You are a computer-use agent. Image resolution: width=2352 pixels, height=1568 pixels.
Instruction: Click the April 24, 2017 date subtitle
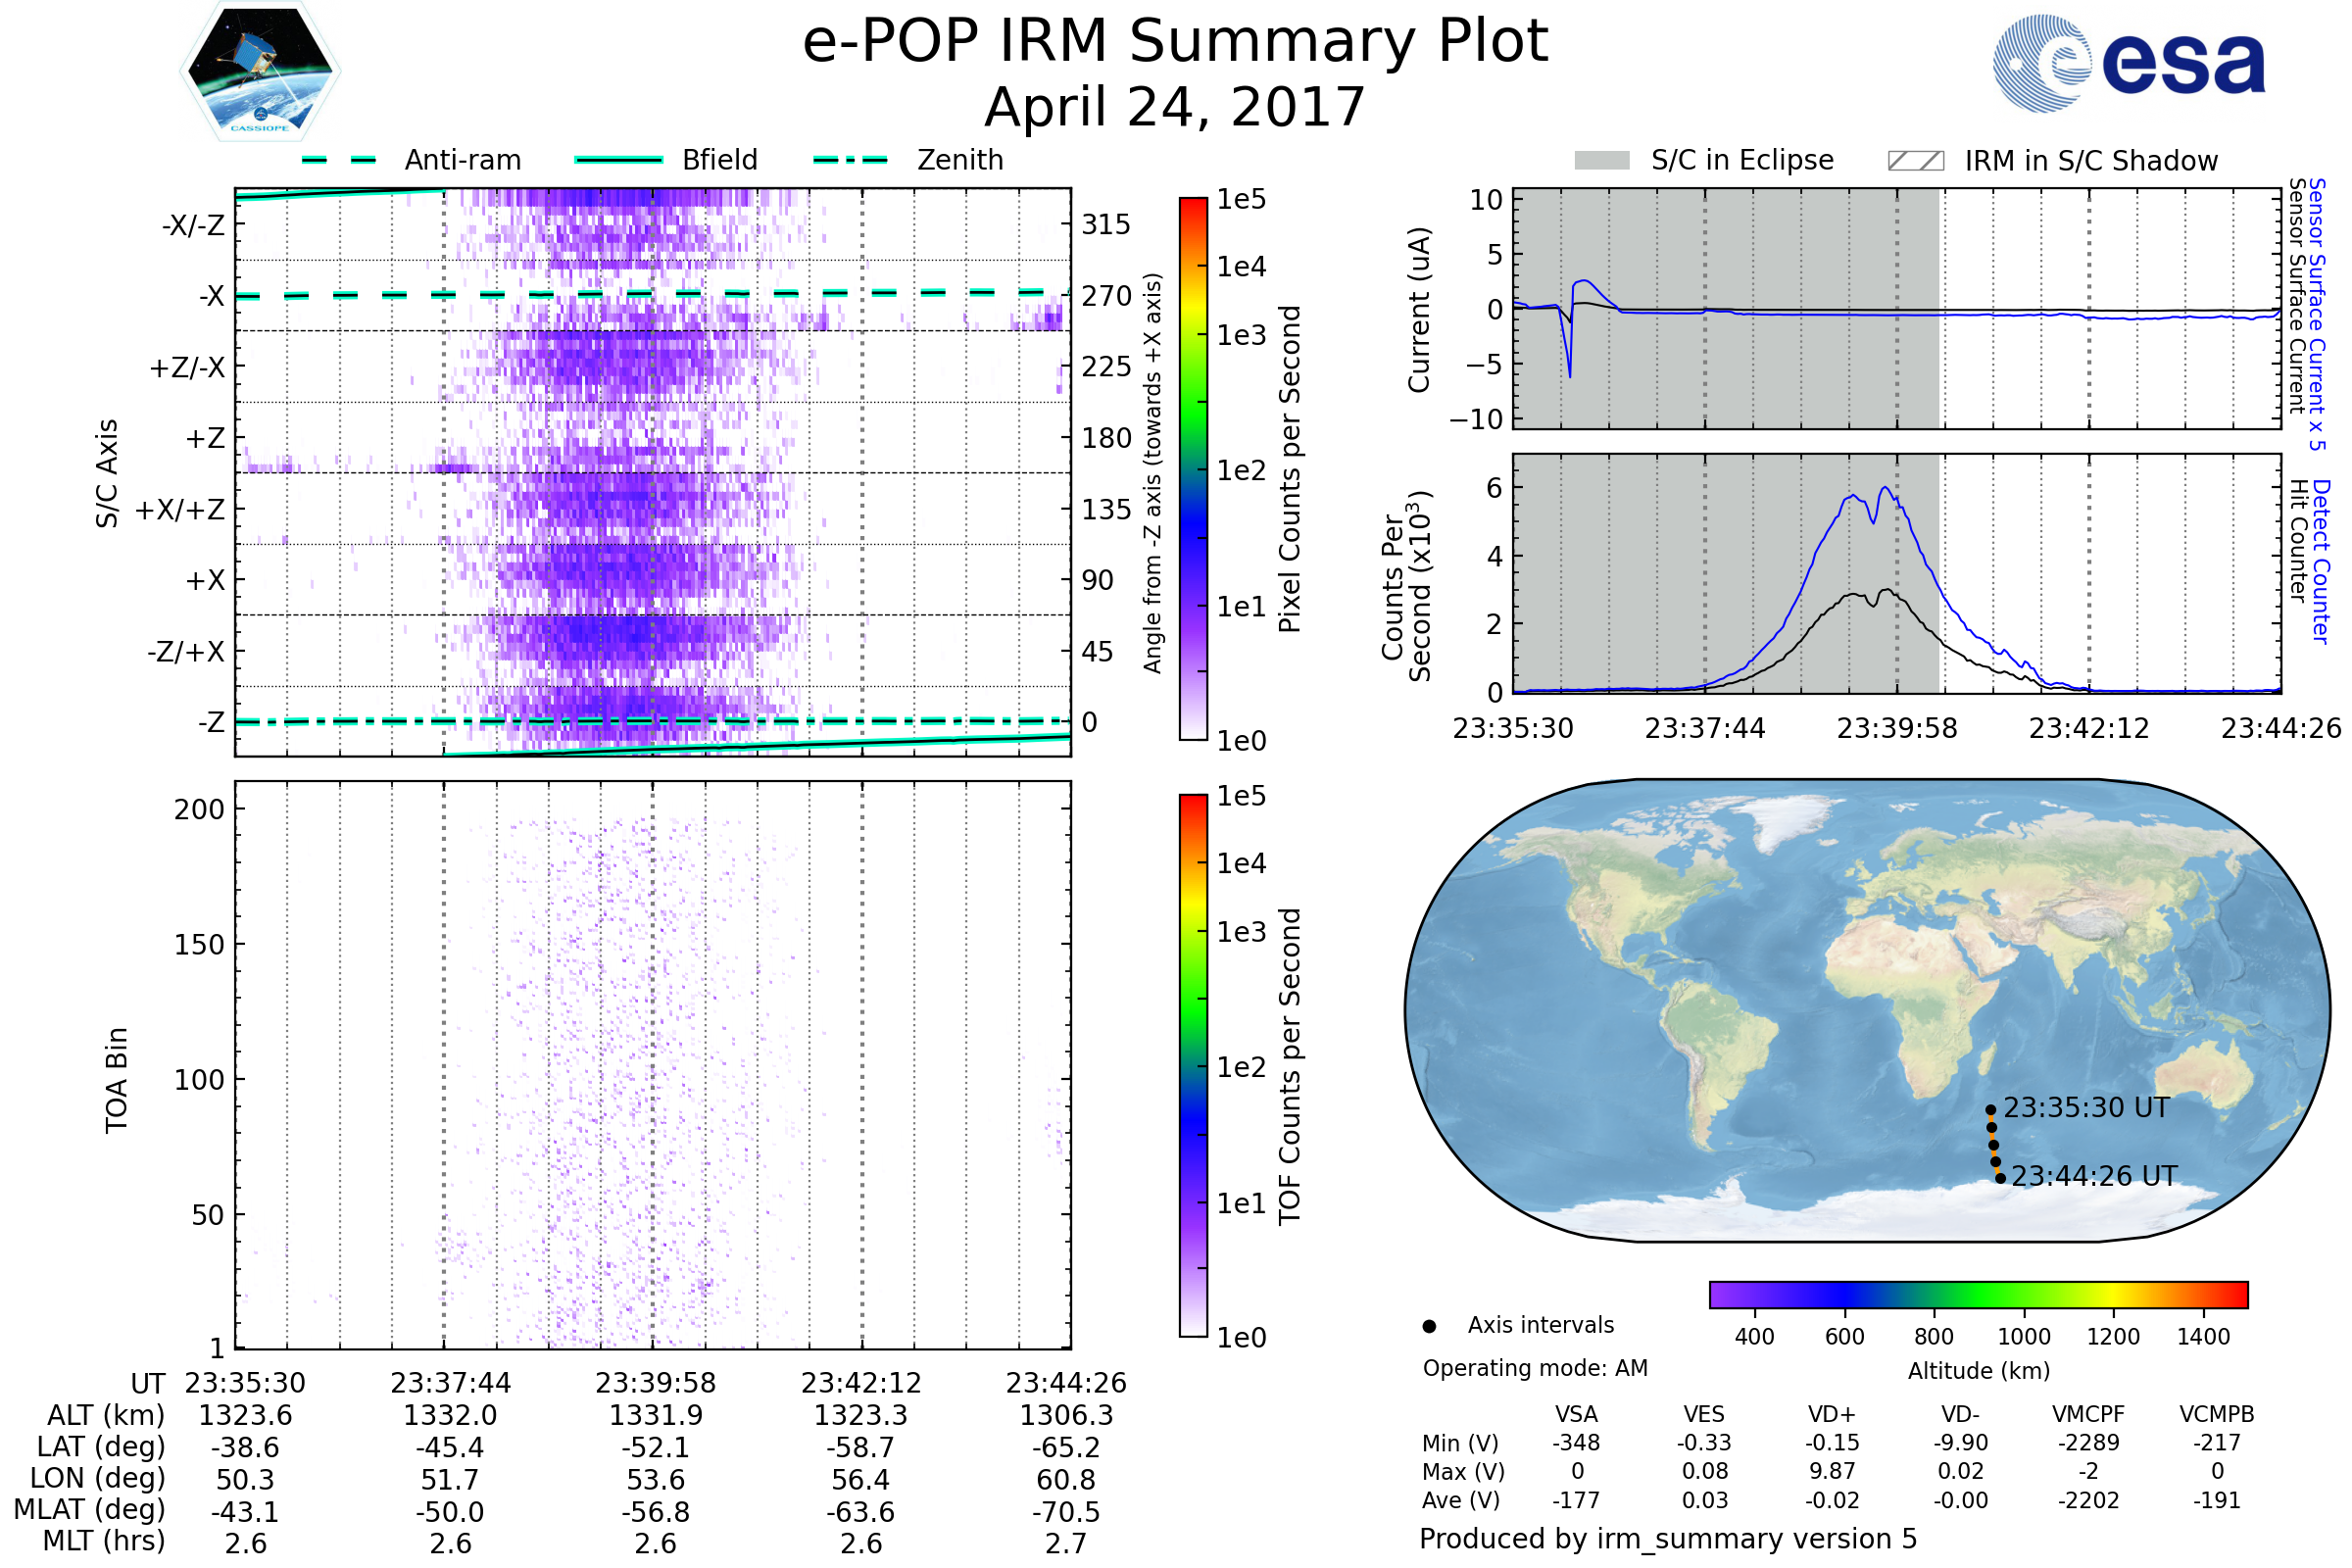coord(1175,107)
